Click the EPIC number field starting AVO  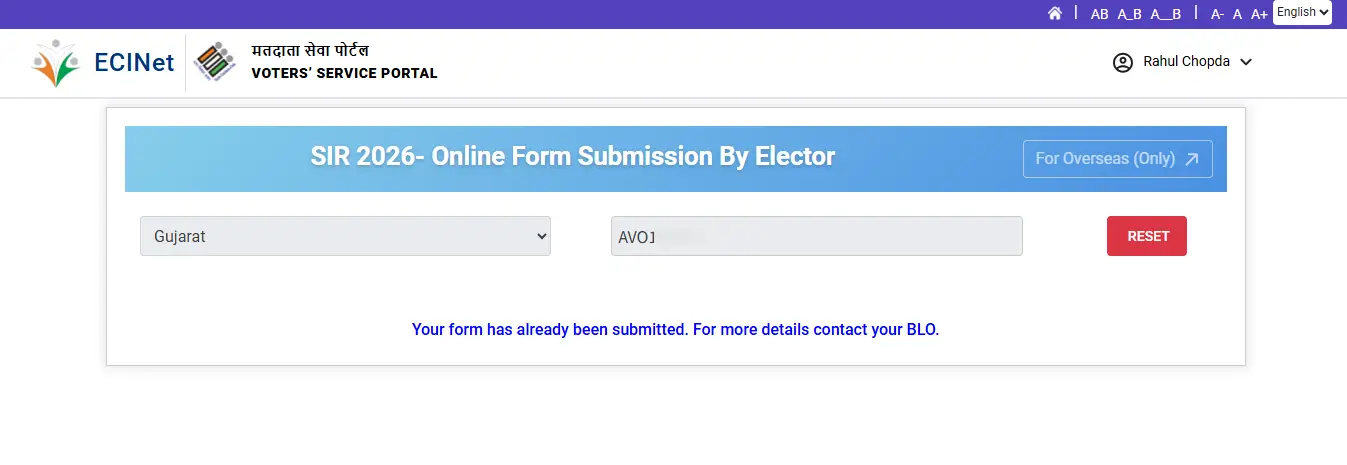click(x=816, y=236)
